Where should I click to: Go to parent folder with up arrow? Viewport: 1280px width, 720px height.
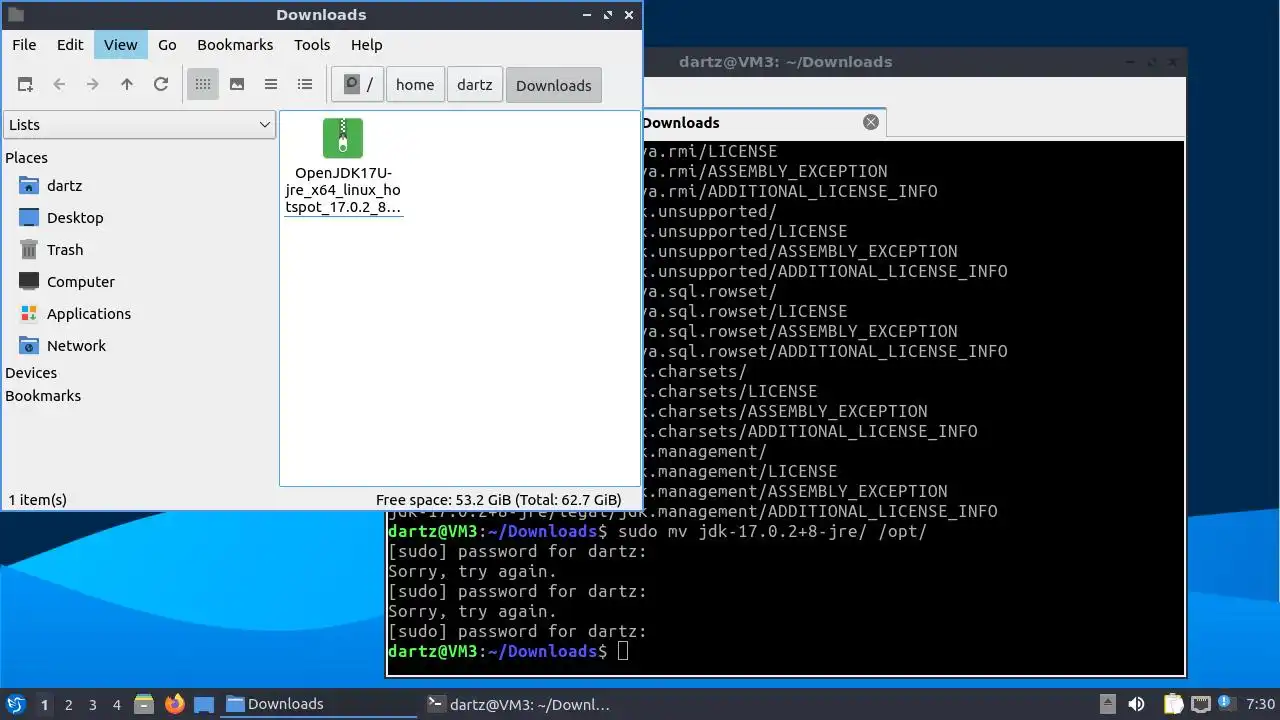click(x=127, y=85)
